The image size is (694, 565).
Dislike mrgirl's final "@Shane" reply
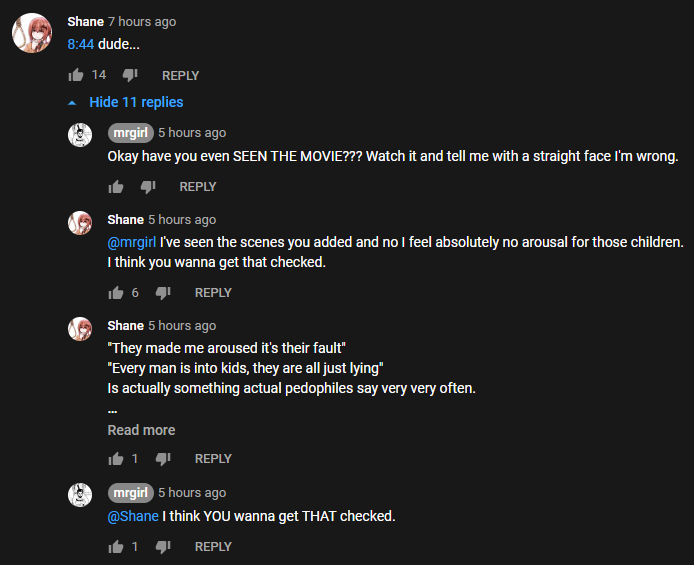click(163, 547)
